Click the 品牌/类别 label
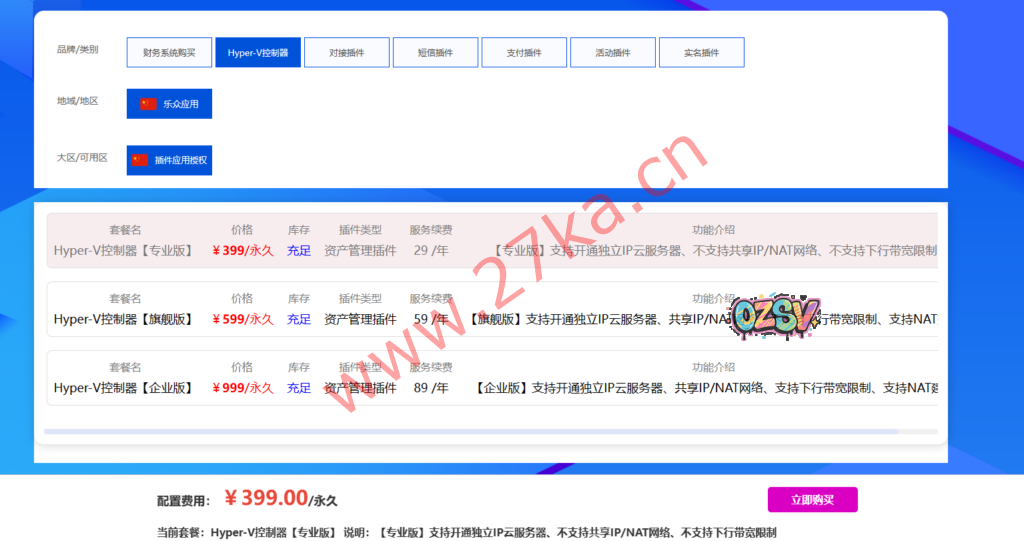The width and height of the screenshot is (1024, 541). [78, 49]
